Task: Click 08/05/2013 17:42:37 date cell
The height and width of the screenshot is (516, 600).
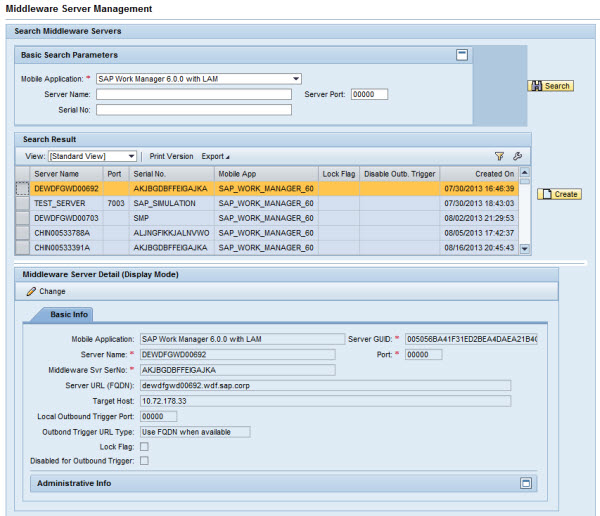Action: coord(479,233)
